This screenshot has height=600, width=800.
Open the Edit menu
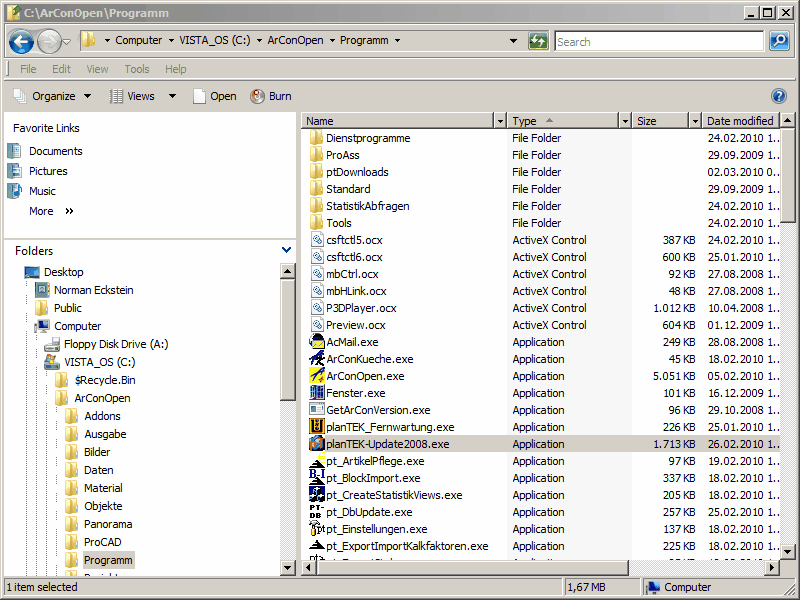62,69
